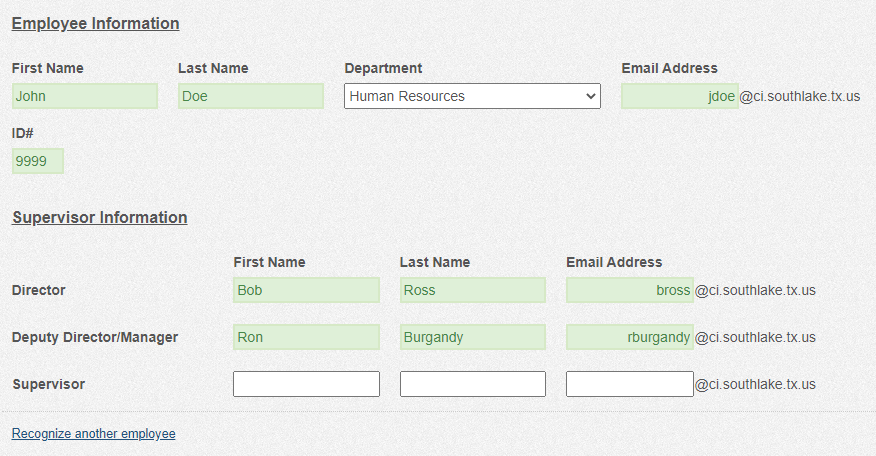Click the employee email field jdoe

click(680, 96)
